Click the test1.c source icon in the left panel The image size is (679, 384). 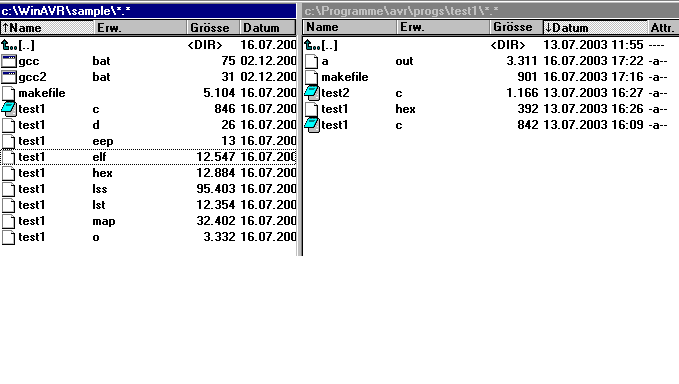9,109
